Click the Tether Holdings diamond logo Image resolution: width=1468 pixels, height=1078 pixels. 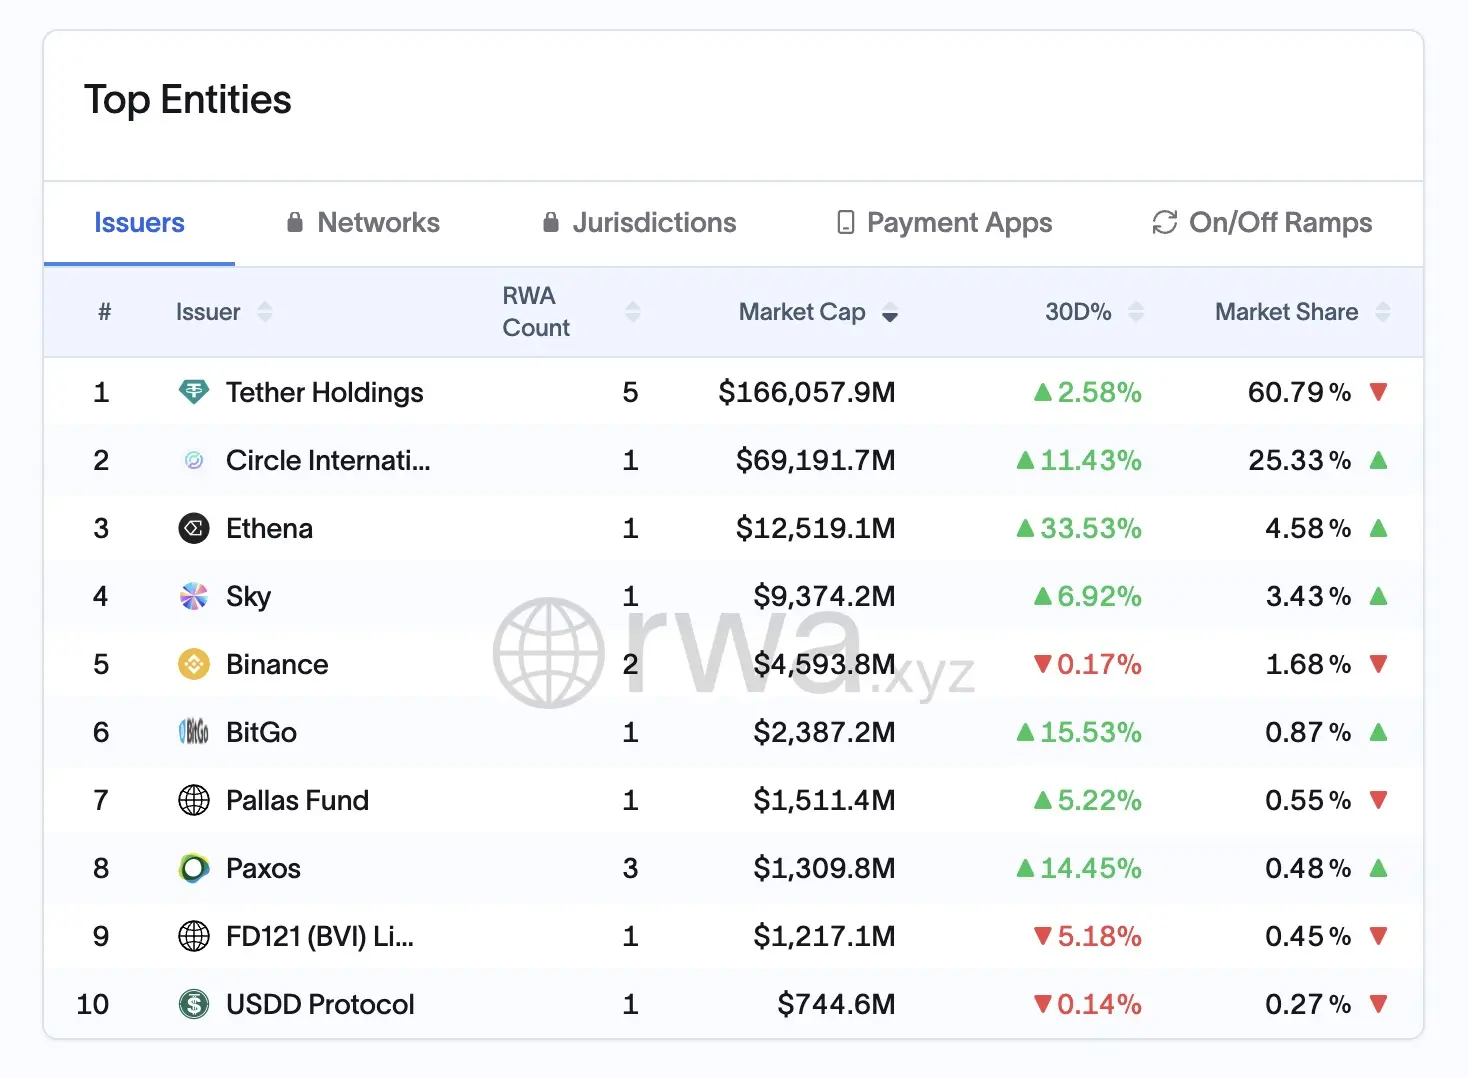(194, 392)
